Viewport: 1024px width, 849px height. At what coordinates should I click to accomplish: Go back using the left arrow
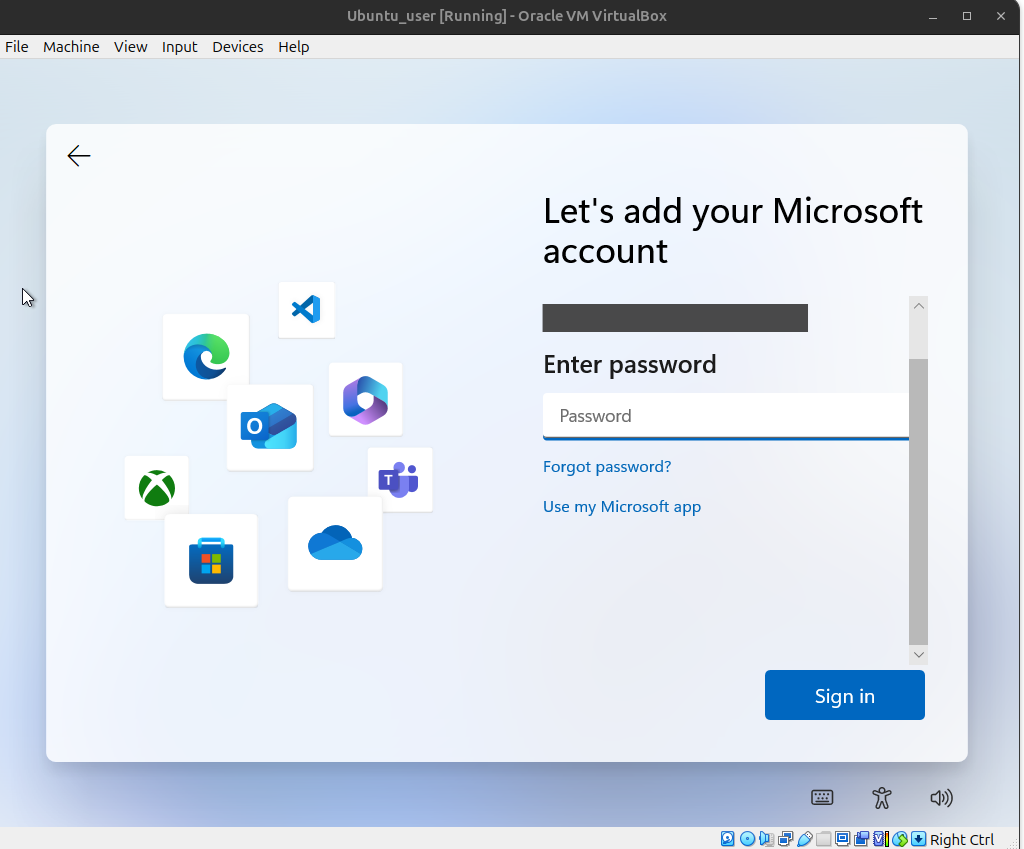click(x=79, y=155)
